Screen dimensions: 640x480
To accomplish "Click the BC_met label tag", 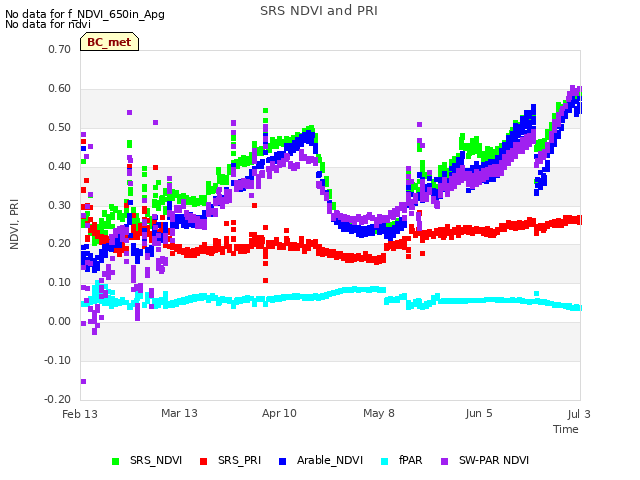I will (x=109, y=42).
